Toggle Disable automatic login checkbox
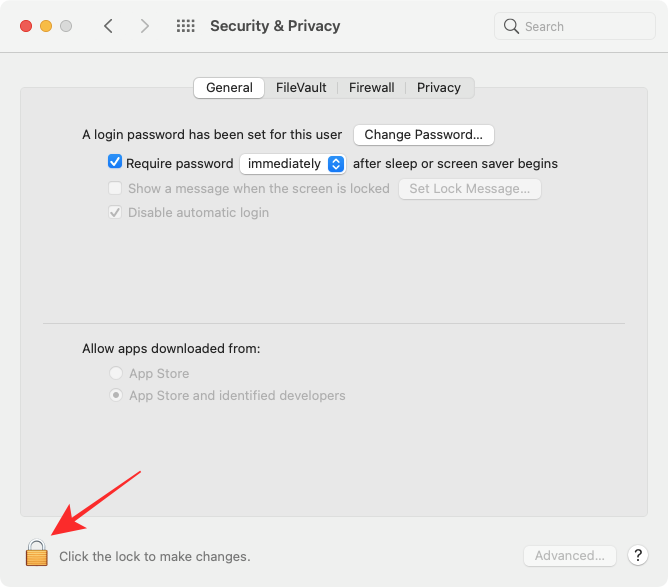This screenshot has height=587, width=668. (x=115, y=212)
